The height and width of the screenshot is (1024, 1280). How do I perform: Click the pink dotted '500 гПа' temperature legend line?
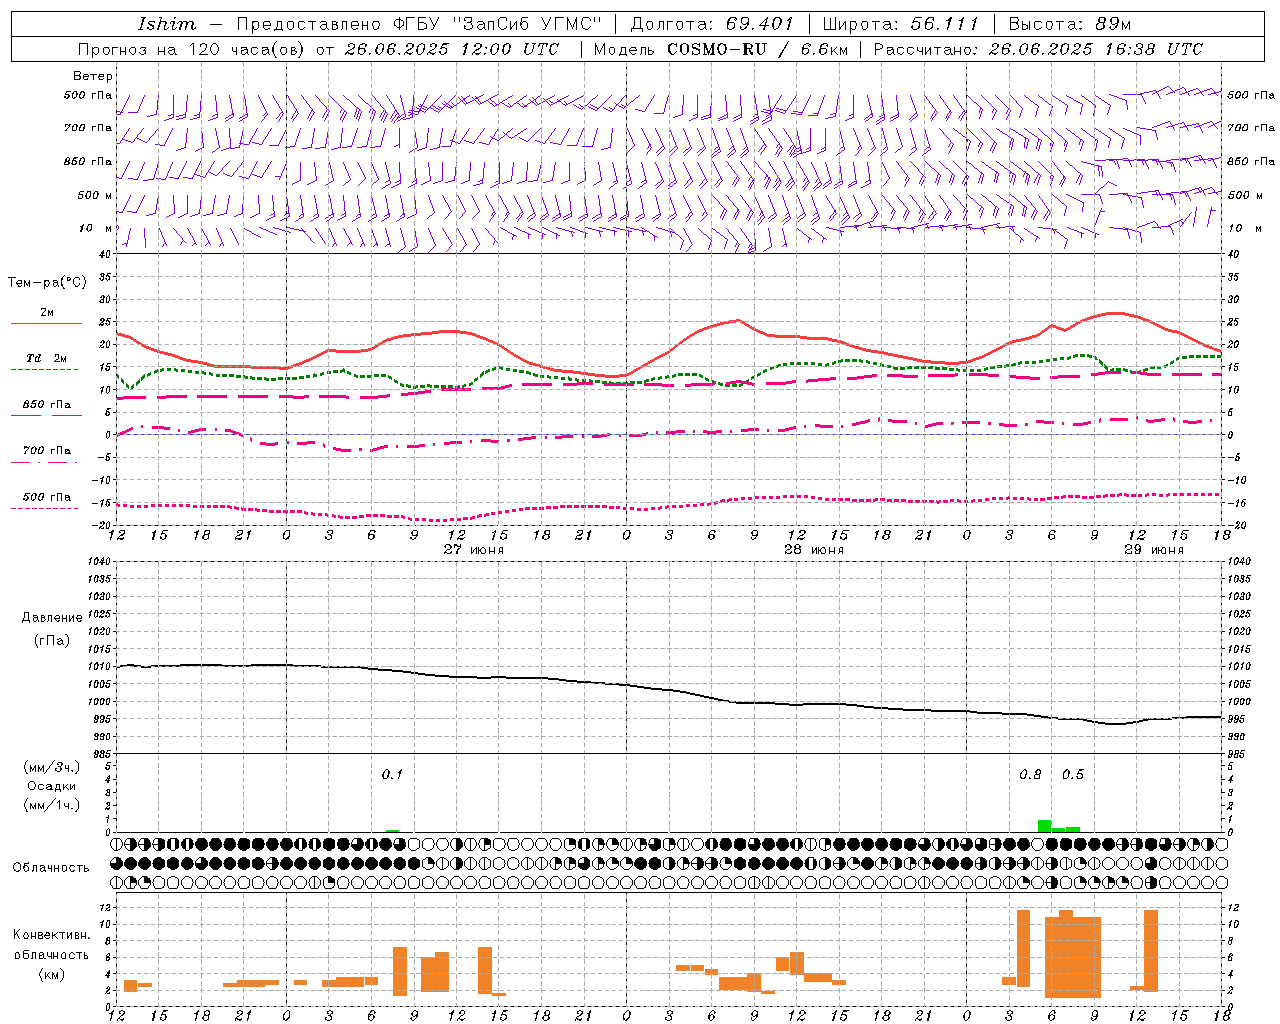(x=44, y=508)
